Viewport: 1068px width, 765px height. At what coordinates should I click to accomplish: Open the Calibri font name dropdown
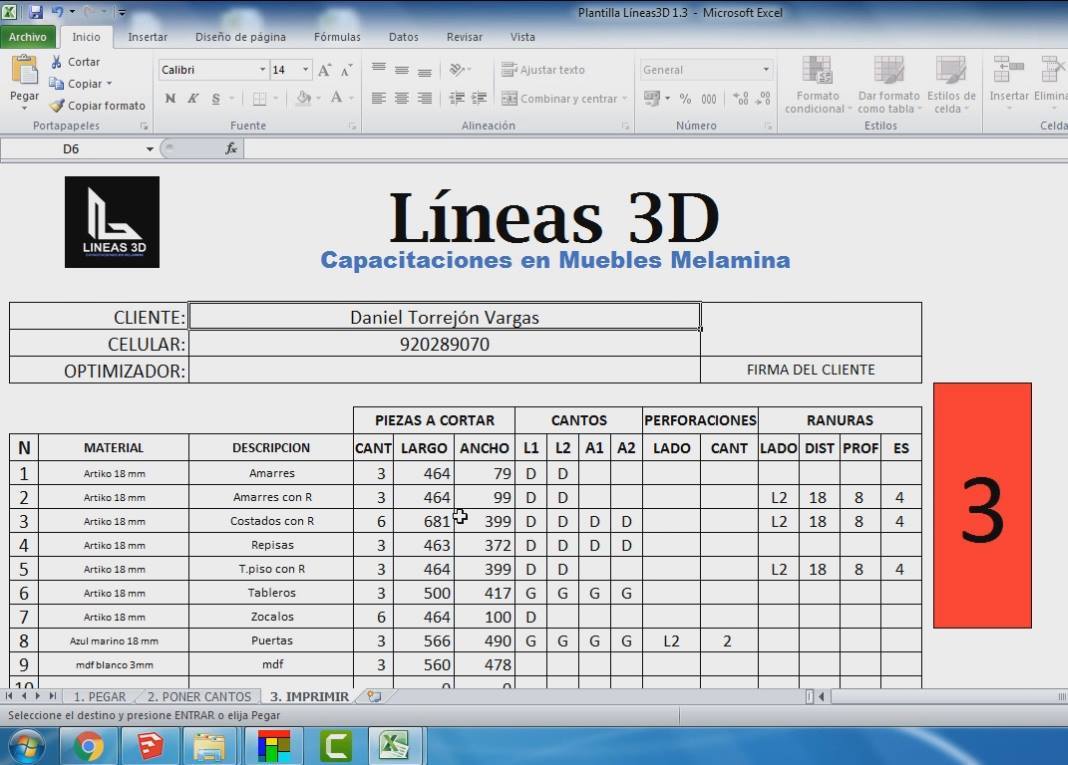262,70
